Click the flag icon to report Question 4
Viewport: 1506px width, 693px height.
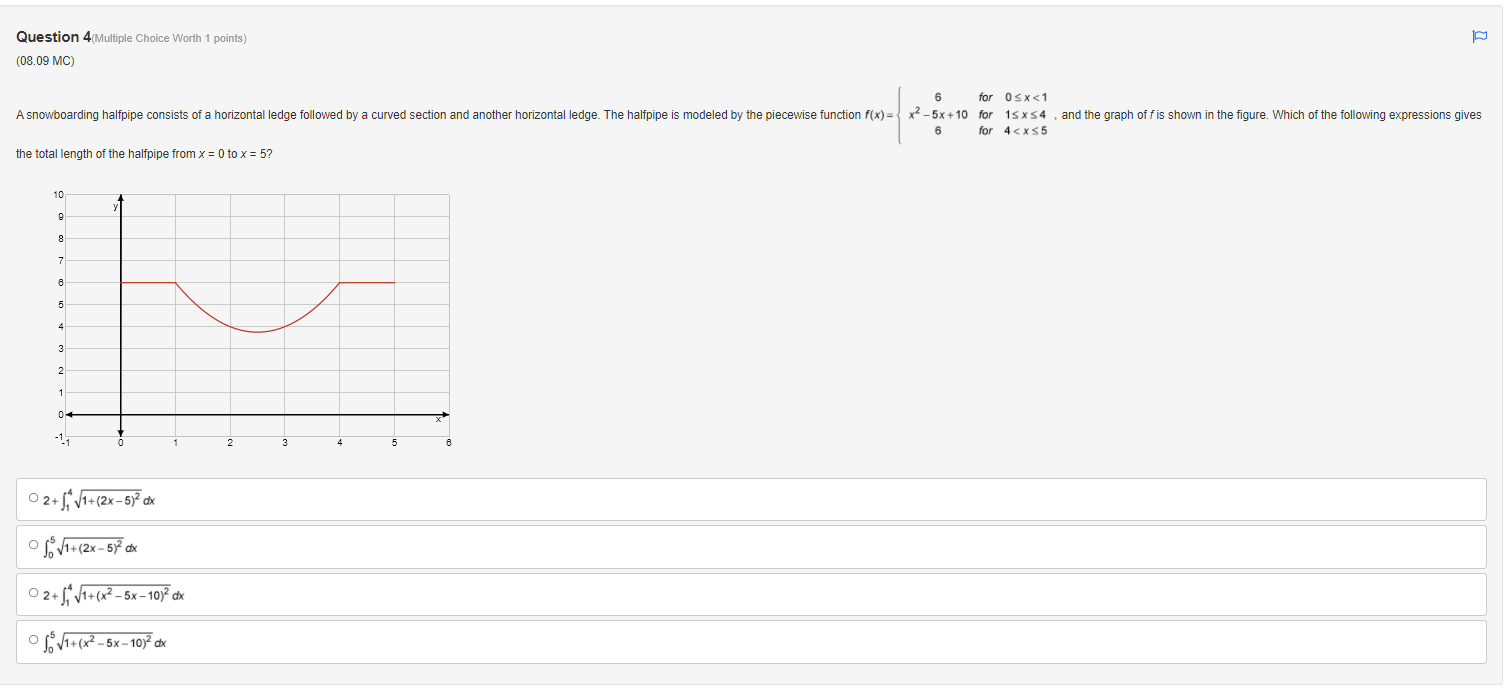coord(1481,34)
